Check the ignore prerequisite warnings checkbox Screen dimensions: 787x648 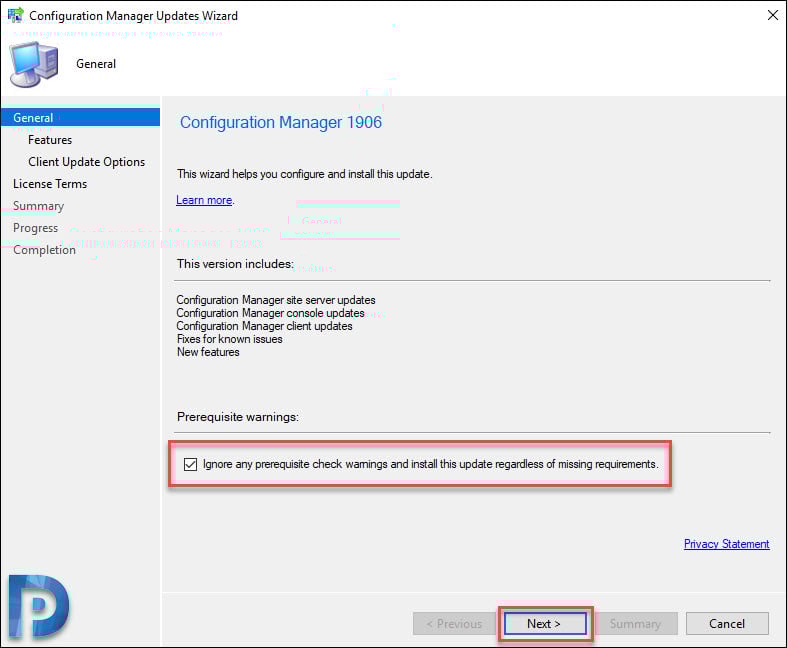[190, 464]
